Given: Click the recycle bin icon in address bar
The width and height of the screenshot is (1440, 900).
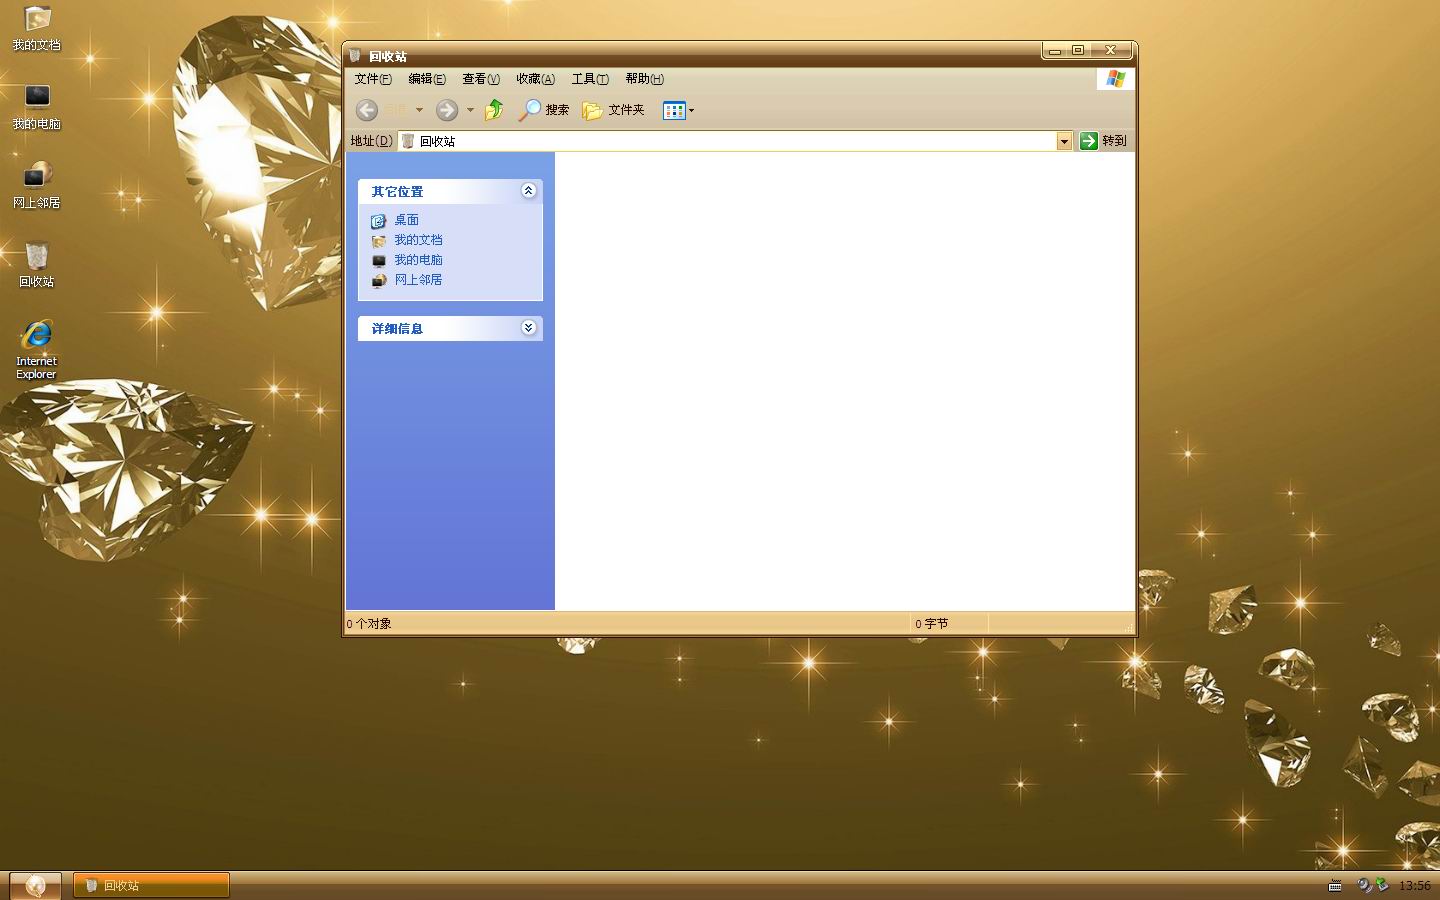Looking at the screenshot, I should (408, 141).
